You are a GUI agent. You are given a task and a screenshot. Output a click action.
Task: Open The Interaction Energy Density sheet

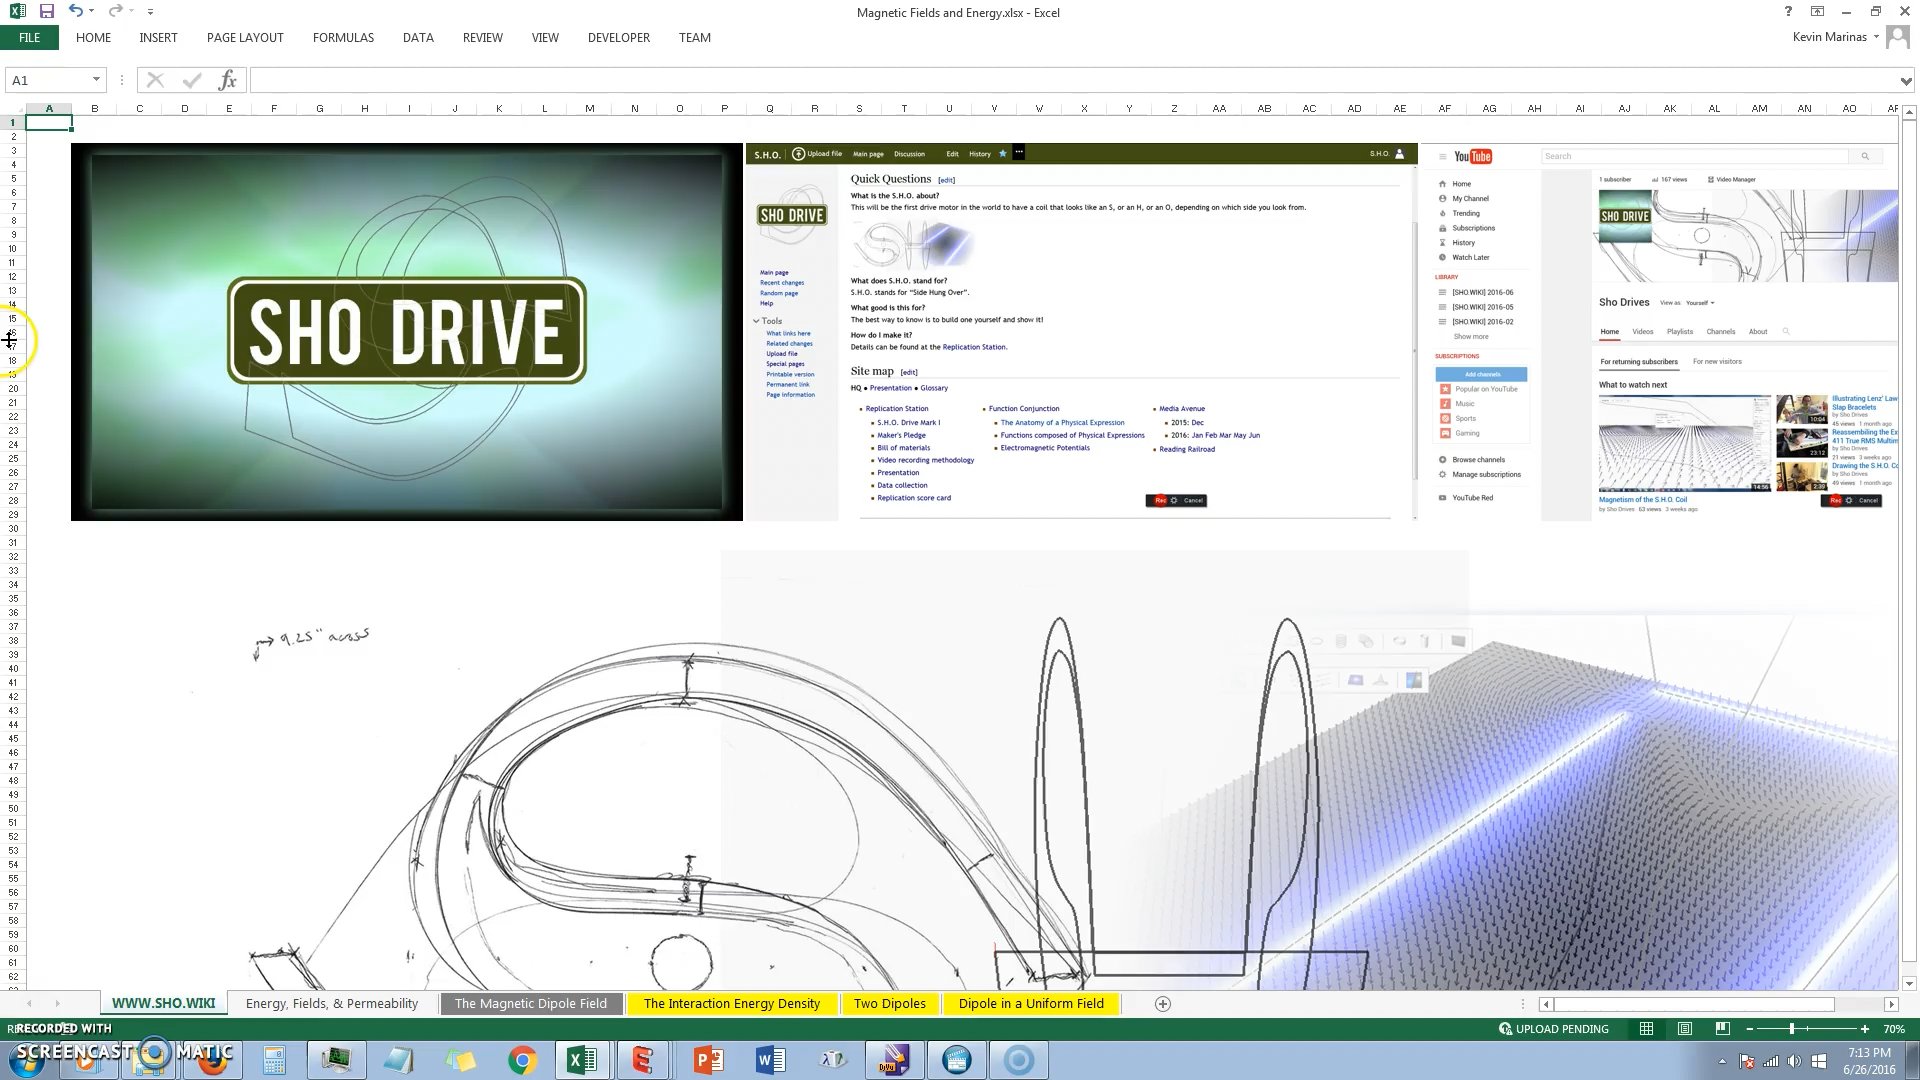(x=732, y=1003)
